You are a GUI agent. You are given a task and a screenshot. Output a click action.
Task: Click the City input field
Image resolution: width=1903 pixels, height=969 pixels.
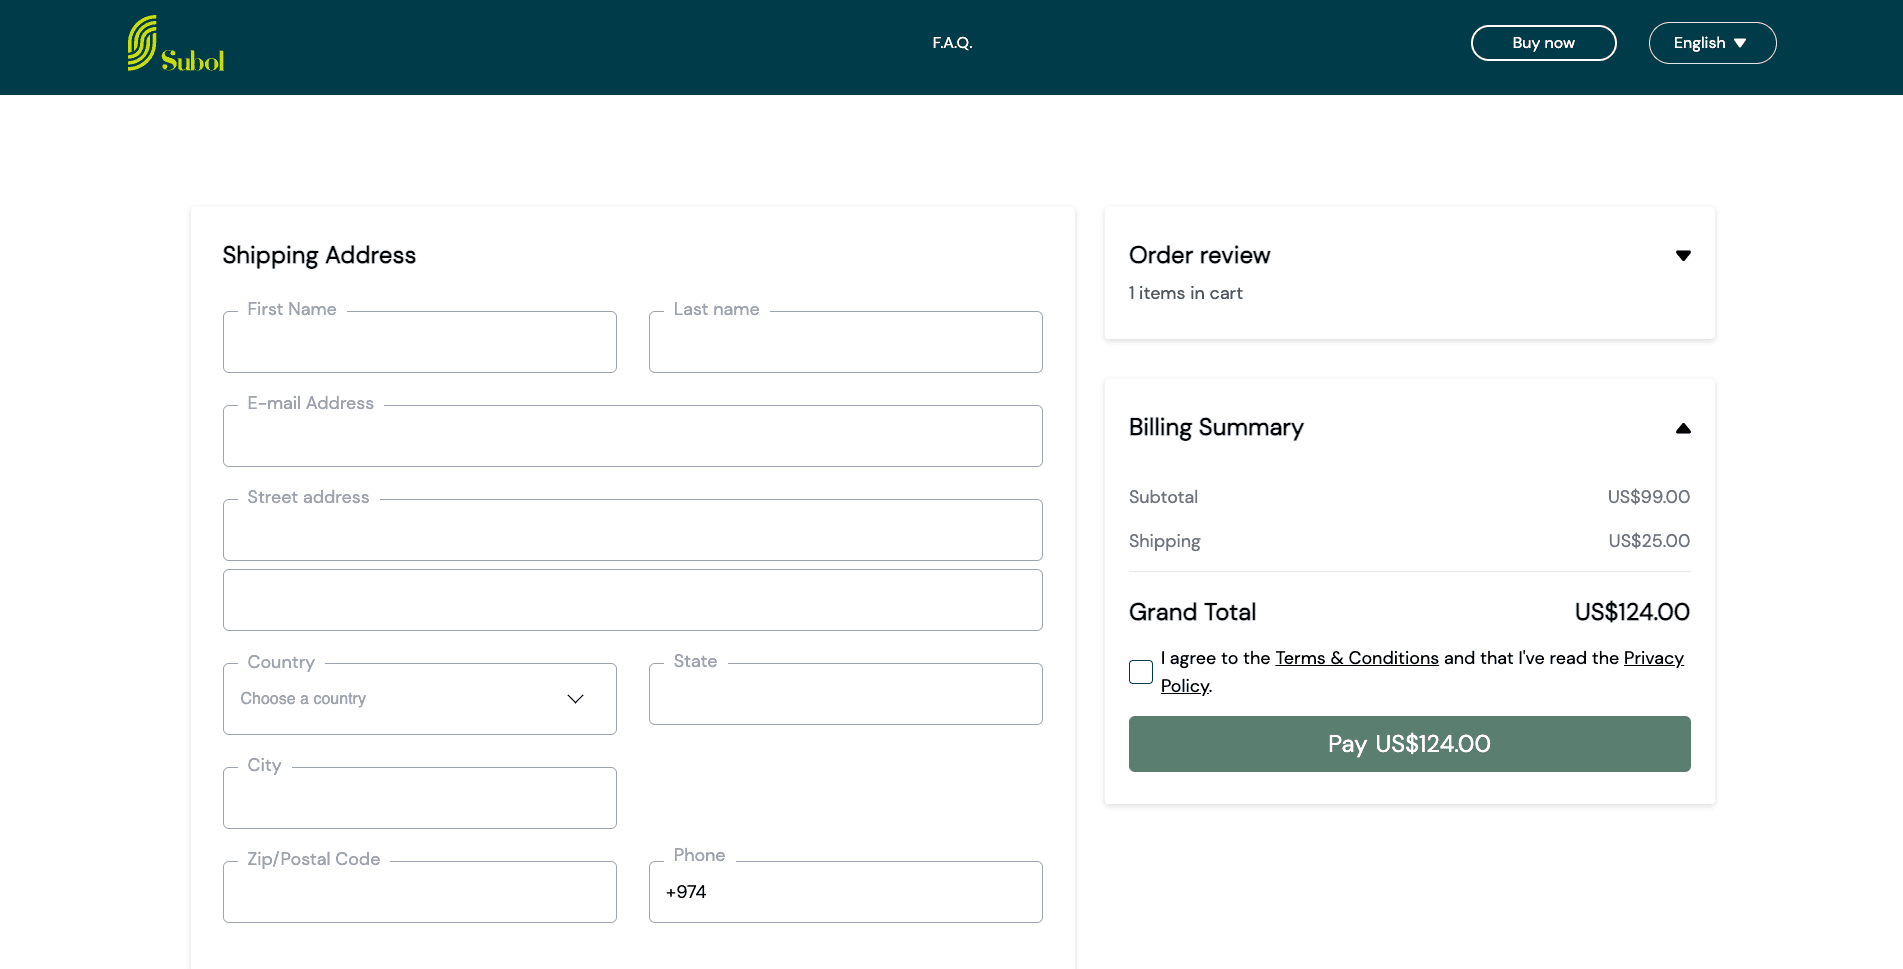pos(419,798)
